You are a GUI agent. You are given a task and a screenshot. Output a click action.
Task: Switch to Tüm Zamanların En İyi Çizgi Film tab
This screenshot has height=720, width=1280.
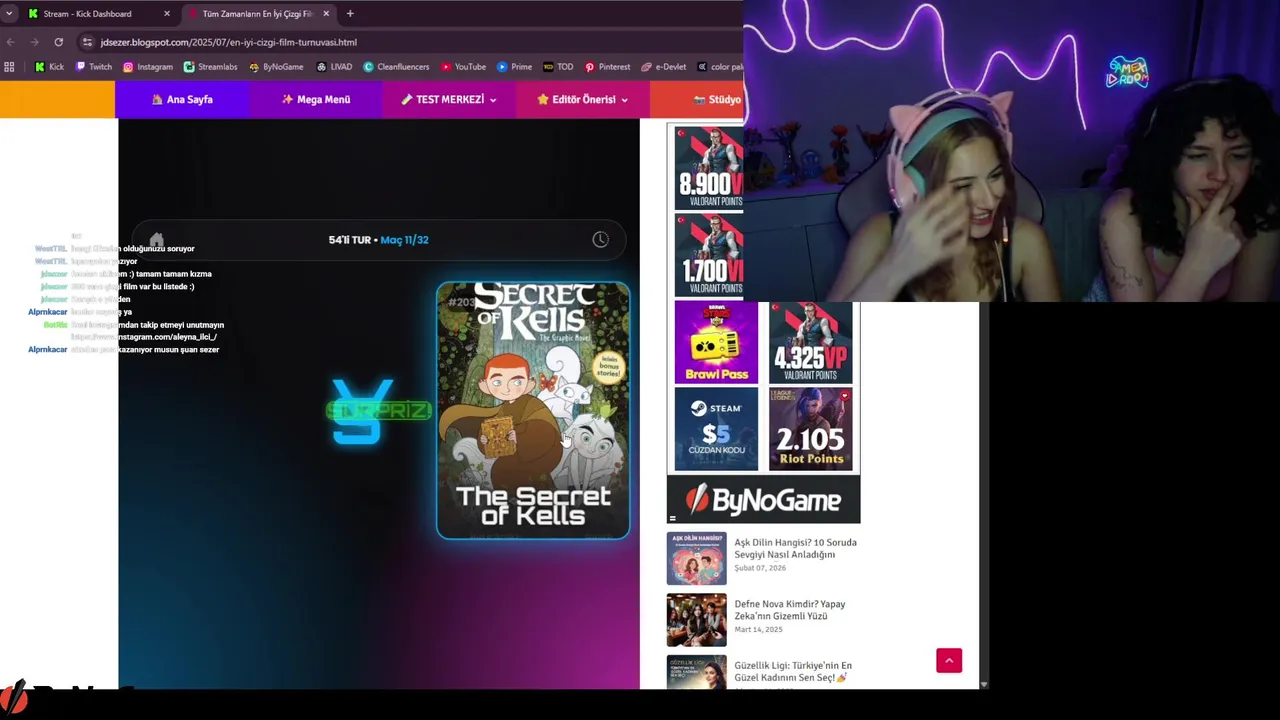coord(258,14)
